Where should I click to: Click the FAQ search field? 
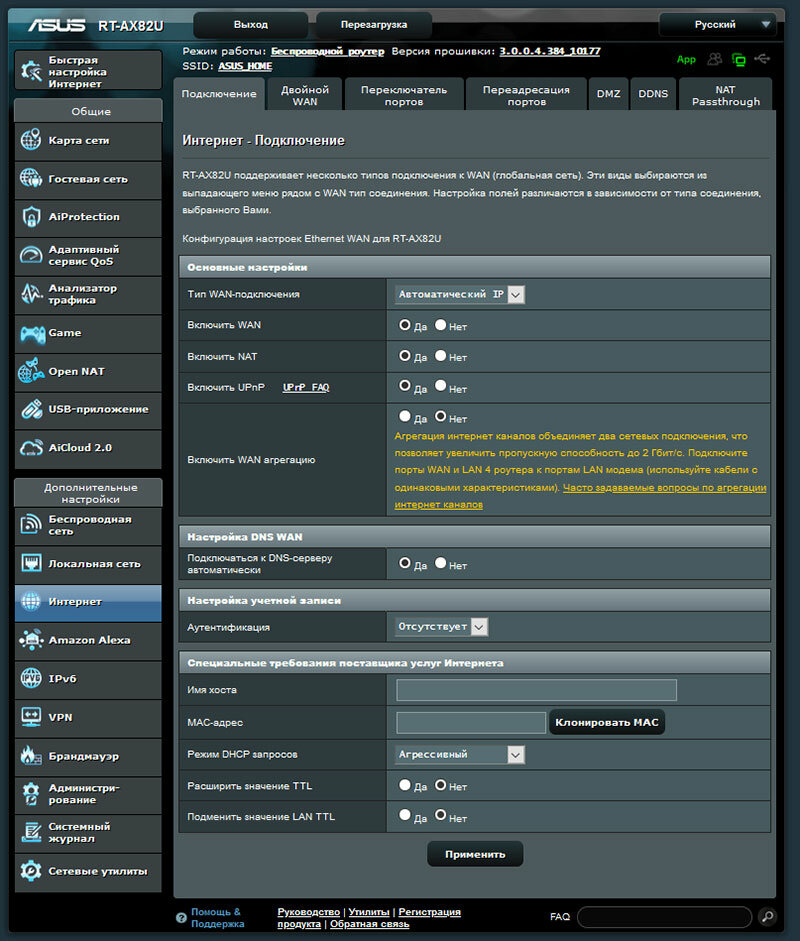pyautogui.click(x=664, y=917)
